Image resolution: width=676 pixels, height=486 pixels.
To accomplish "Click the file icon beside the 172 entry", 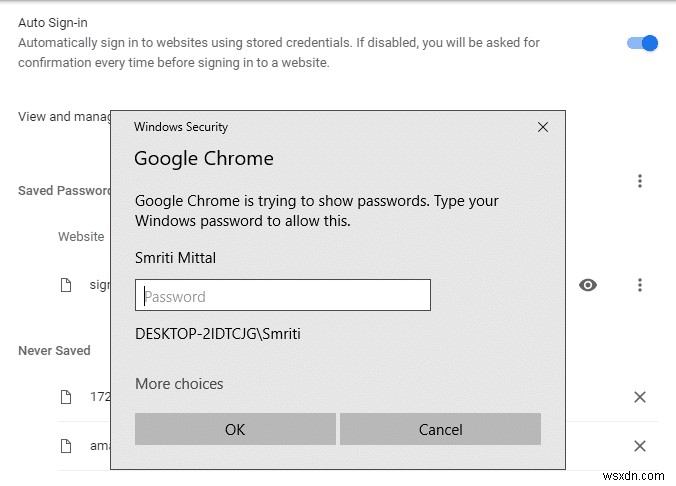I will click(x=66, y=397).
